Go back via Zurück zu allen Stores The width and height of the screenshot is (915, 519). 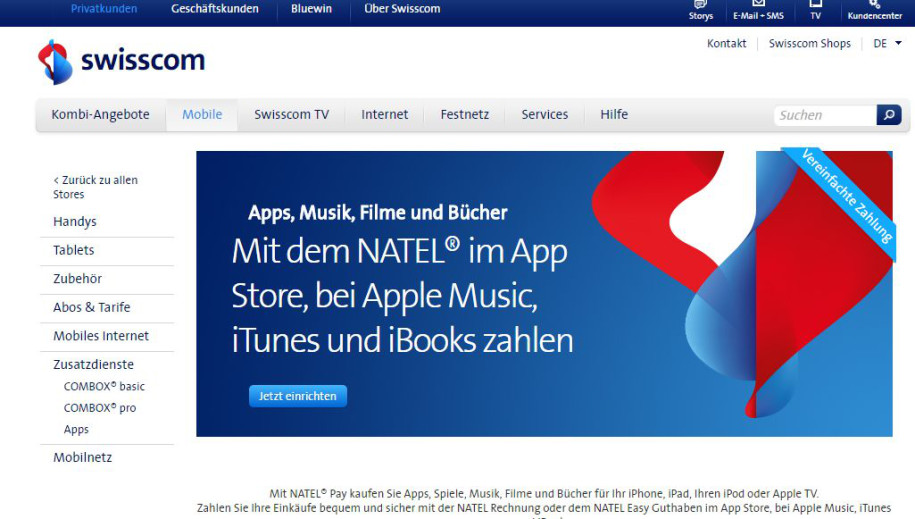tap(95, 187)
